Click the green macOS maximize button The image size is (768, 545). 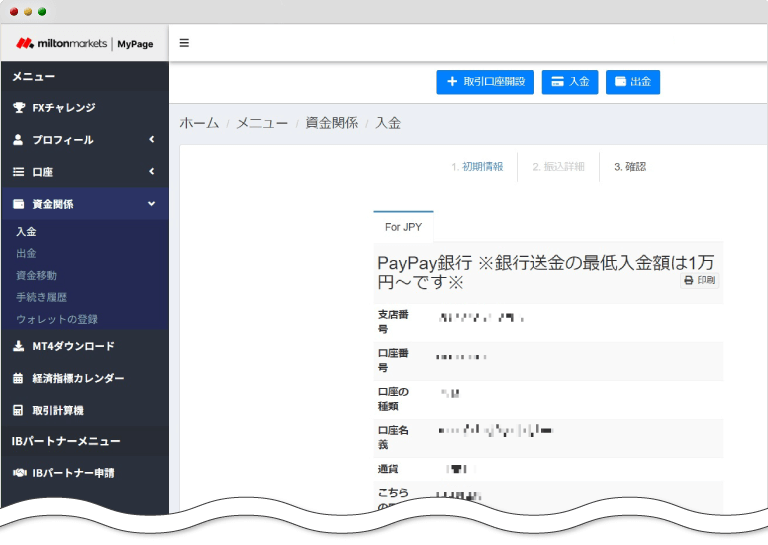42,12
